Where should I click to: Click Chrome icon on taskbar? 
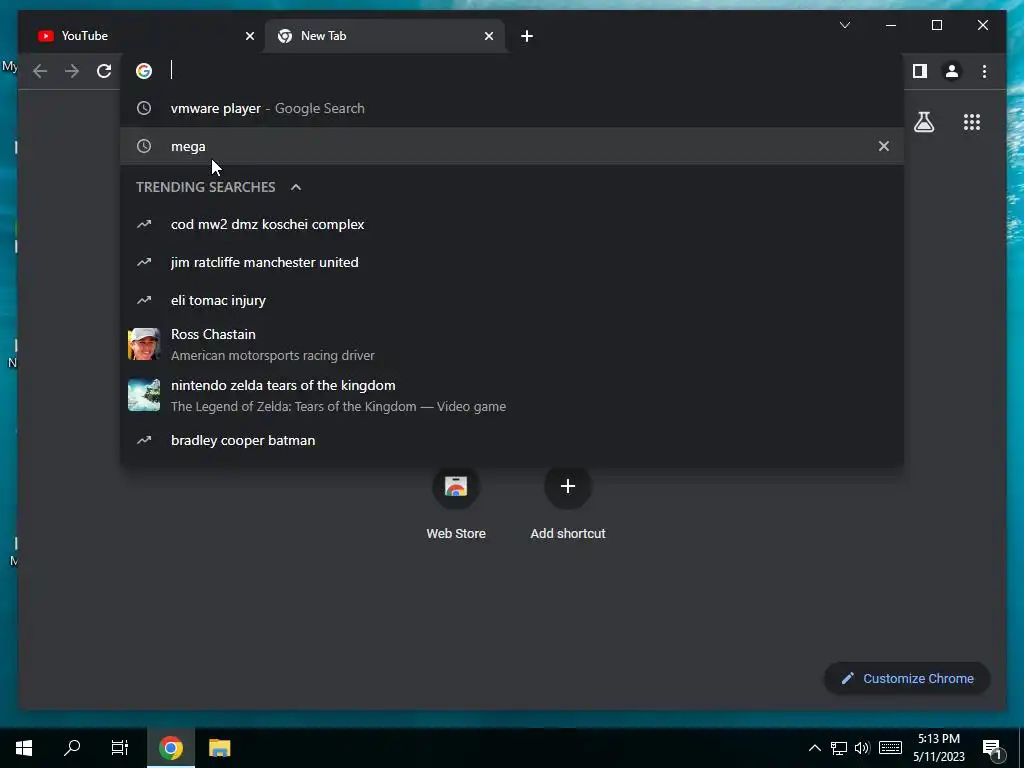coord(170,748)
